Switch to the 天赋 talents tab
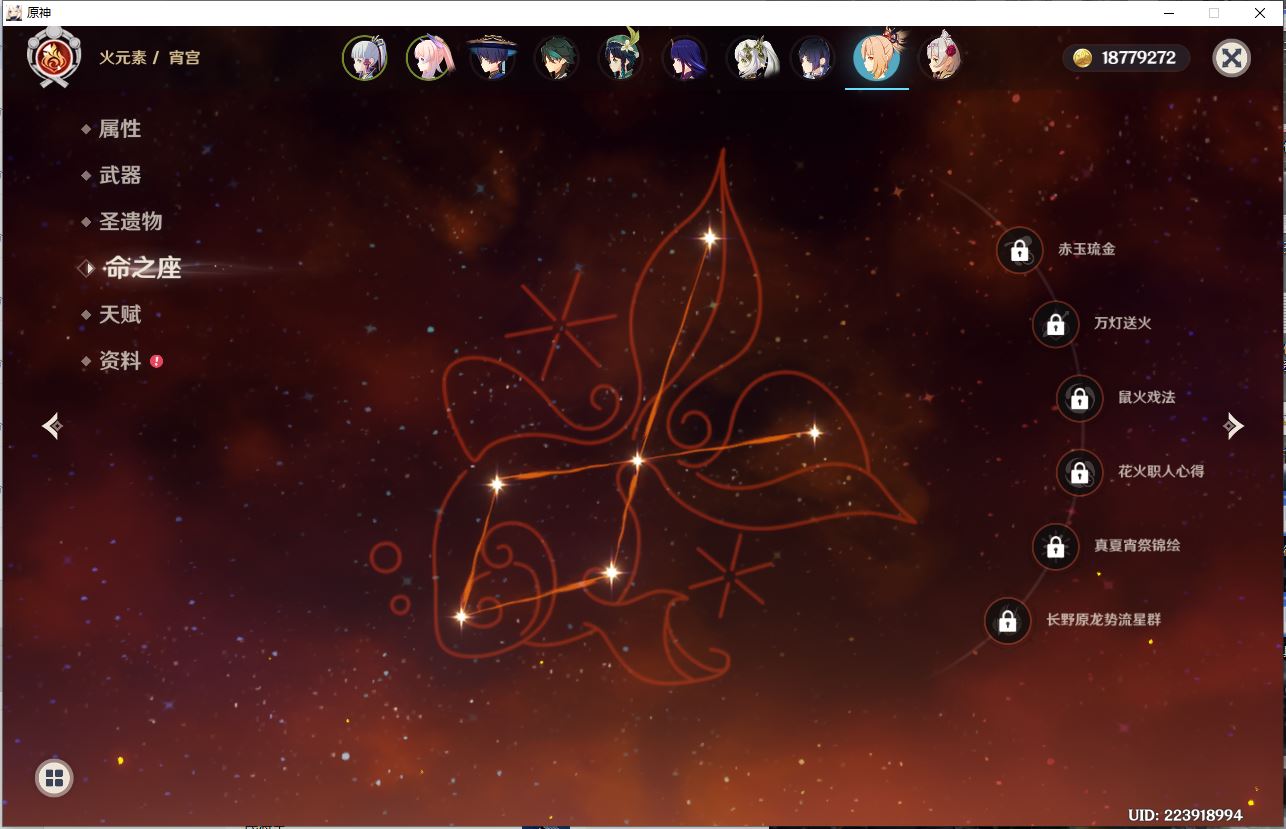 120,314
